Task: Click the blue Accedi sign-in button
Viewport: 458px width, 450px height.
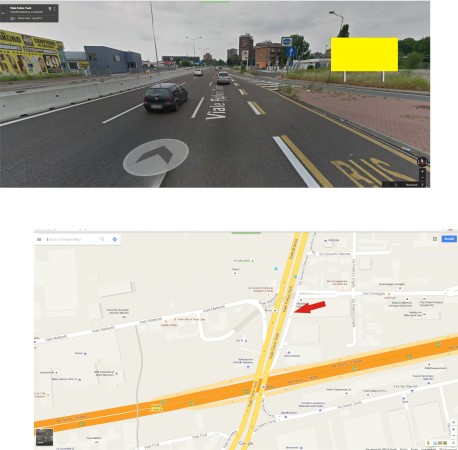Action: [449, 239]
